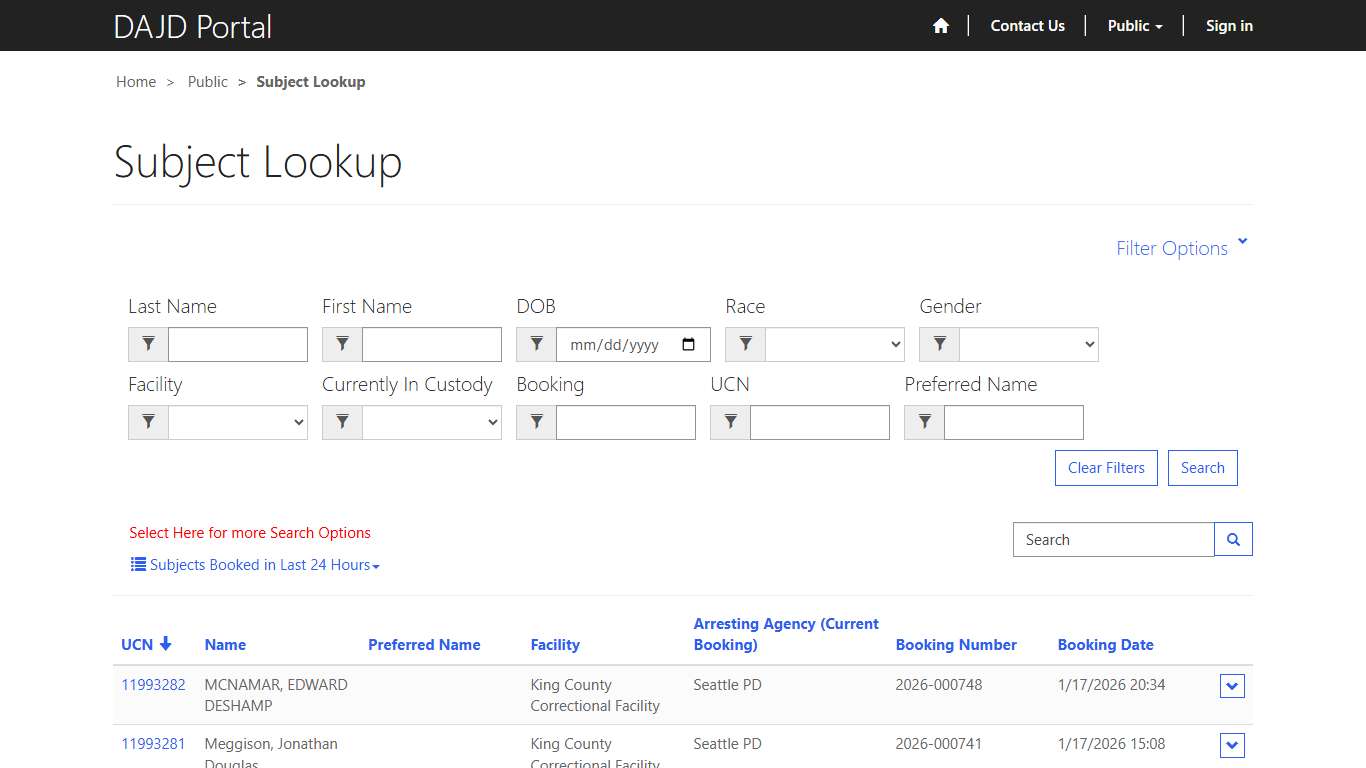Click Contact Us in the top navigation
This screenshot has height=768, width=1366.
pyautogui.click(x=1027, y=26)
